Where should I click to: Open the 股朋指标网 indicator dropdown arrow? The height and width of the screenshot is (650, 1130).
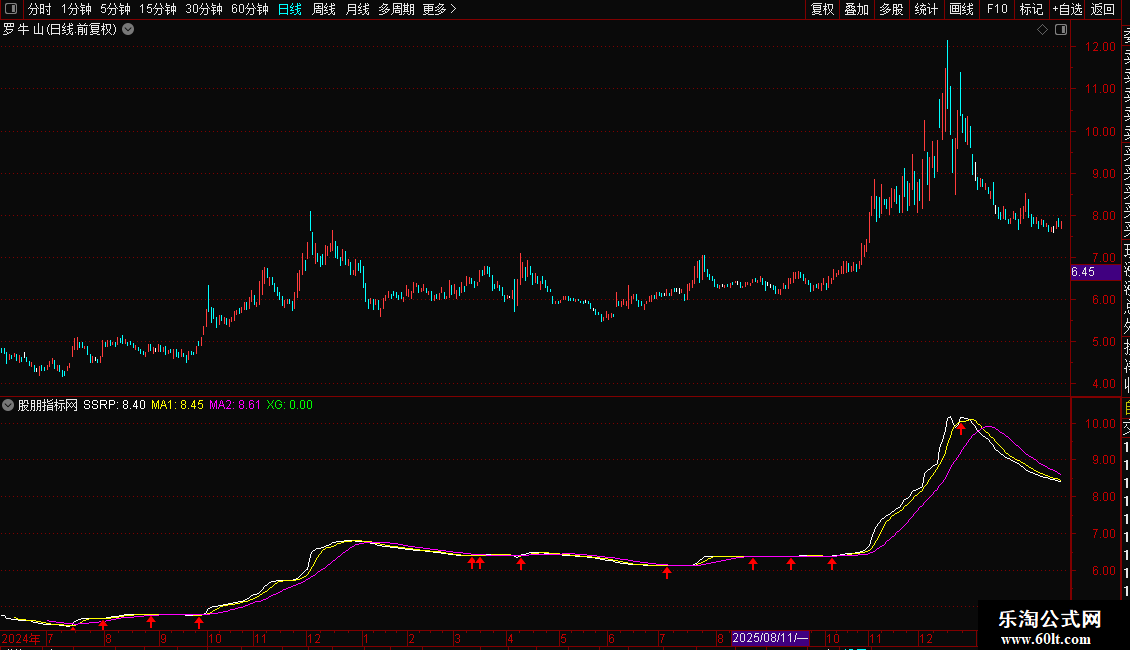pos(8,405)
